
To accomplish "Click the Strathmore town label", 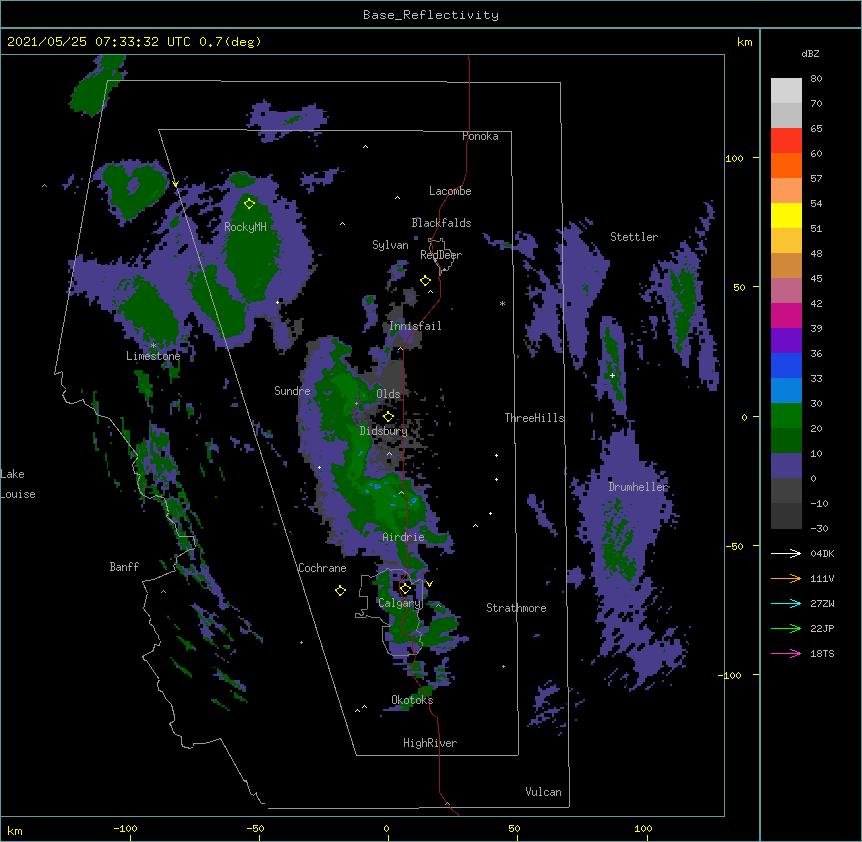I will [516, 608].
